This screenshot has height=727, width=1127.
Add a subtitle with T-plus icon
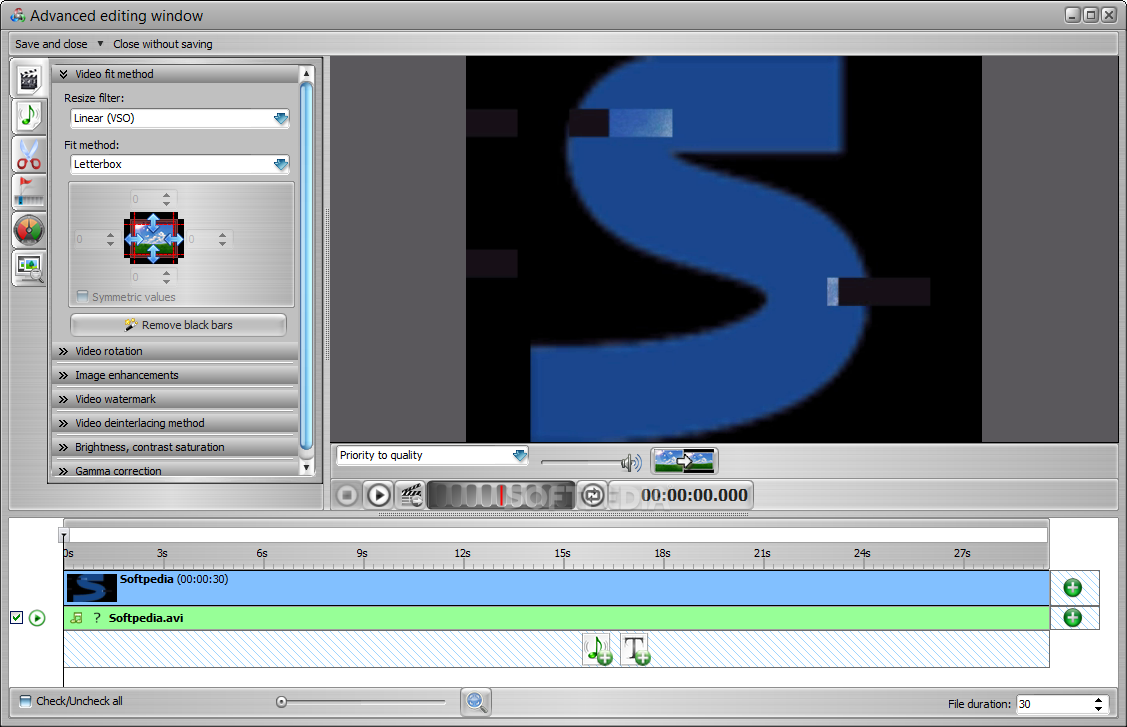coord(635,649)
